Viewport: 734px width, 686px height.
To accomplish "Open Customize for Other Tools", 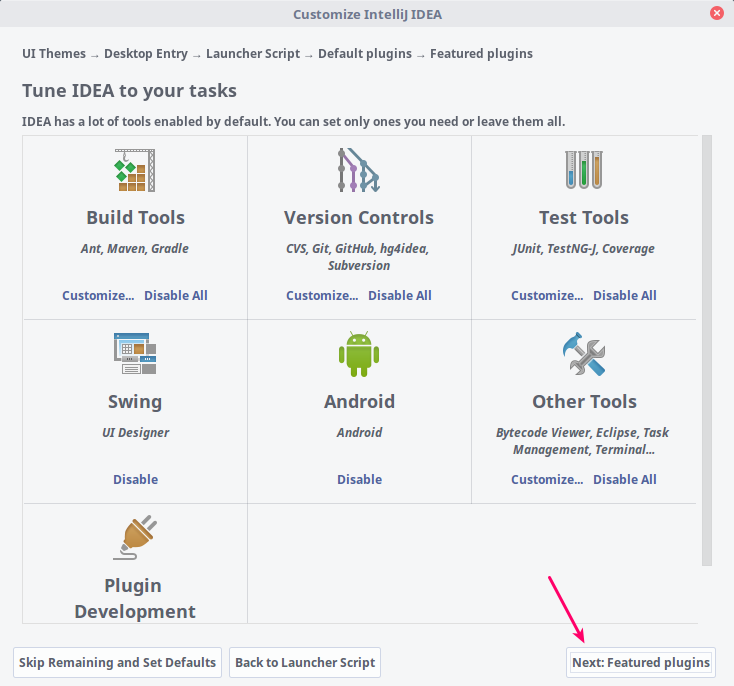I will pyautogui.click(x=547, y=479).
